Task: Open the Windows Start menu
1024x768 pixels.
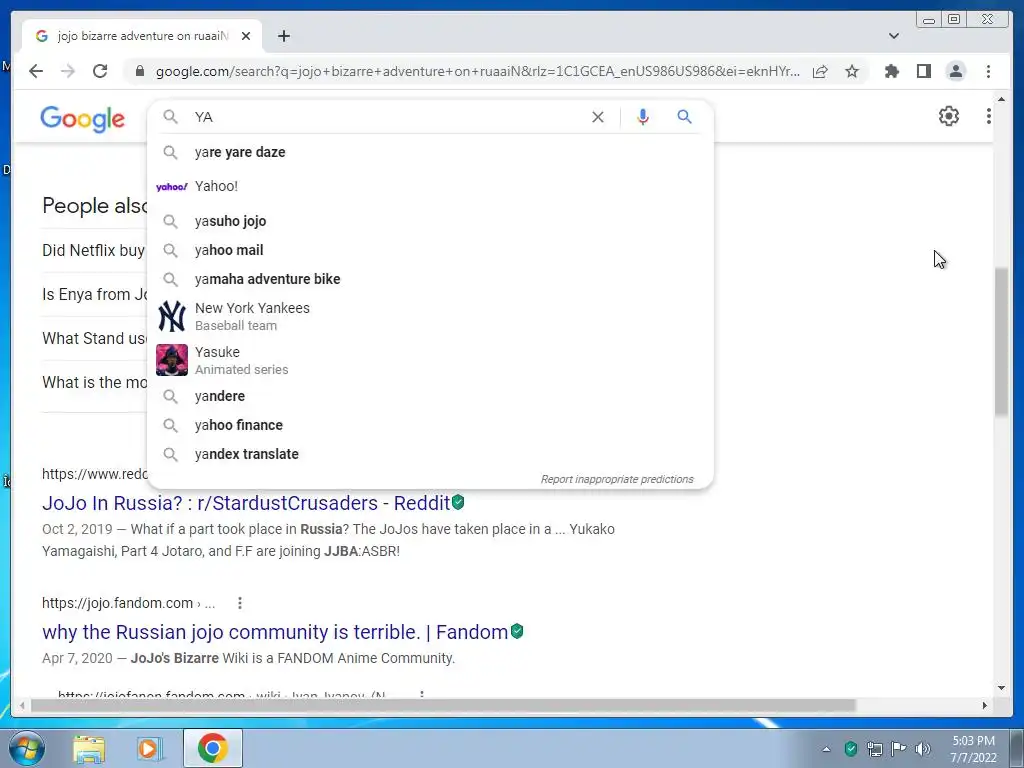Action: click(x=26, y=748)
